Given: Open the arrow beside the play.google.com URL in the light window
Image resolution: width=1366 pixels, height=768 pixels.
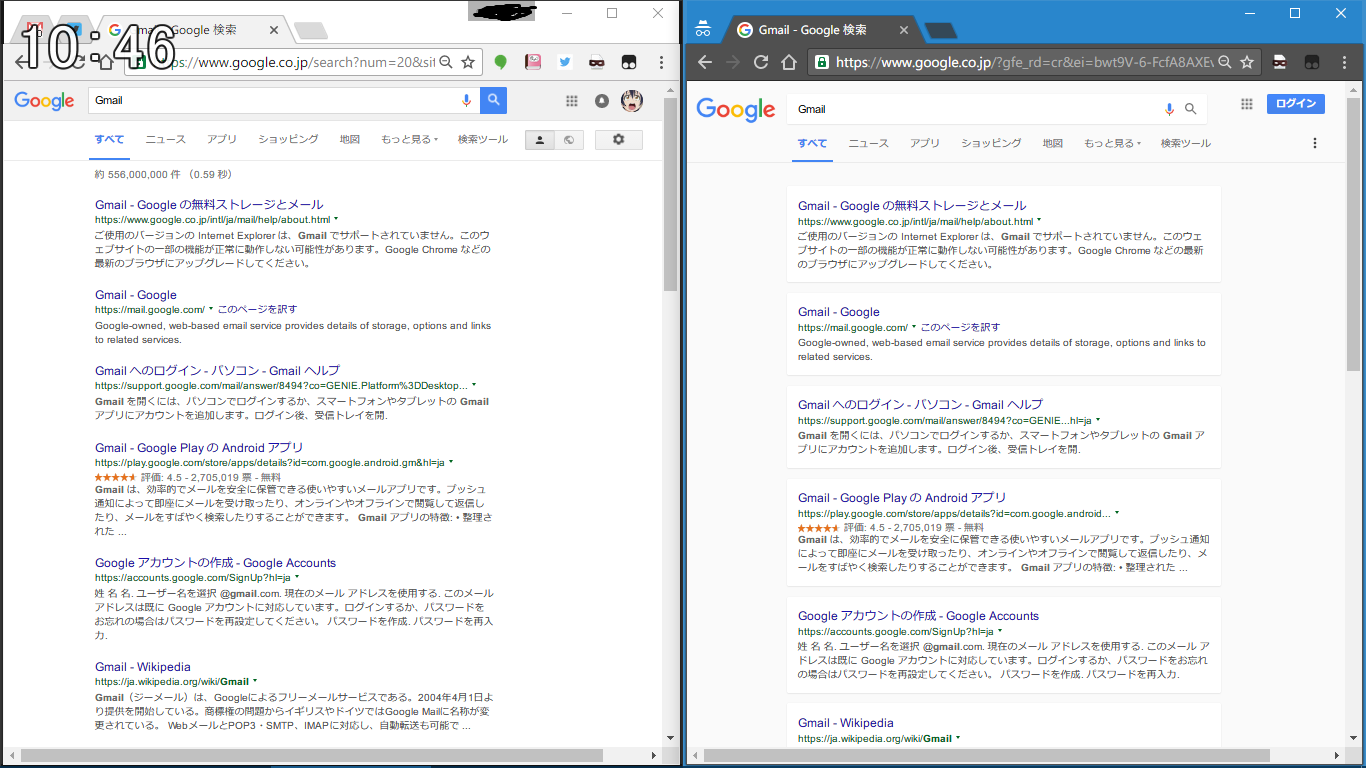Looking at the screenshot, I should (x=451, y=462).
